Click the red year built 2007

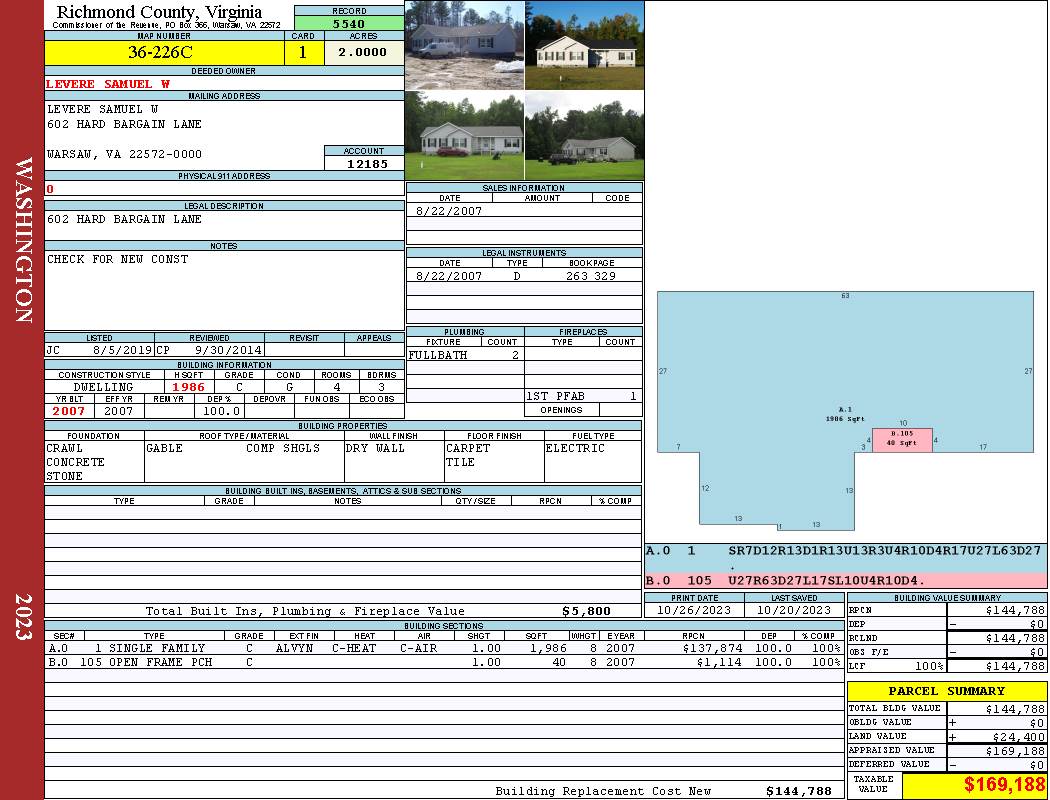click(69, 411)
